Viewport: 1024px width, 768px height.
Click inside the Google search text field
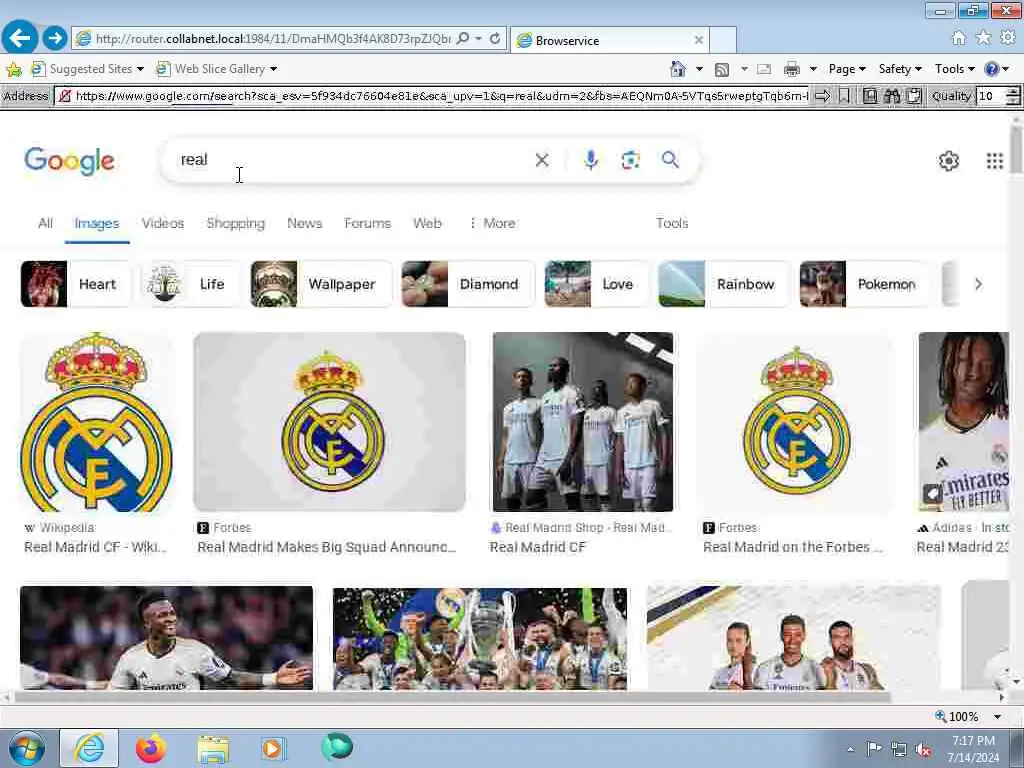coord(353,160)
